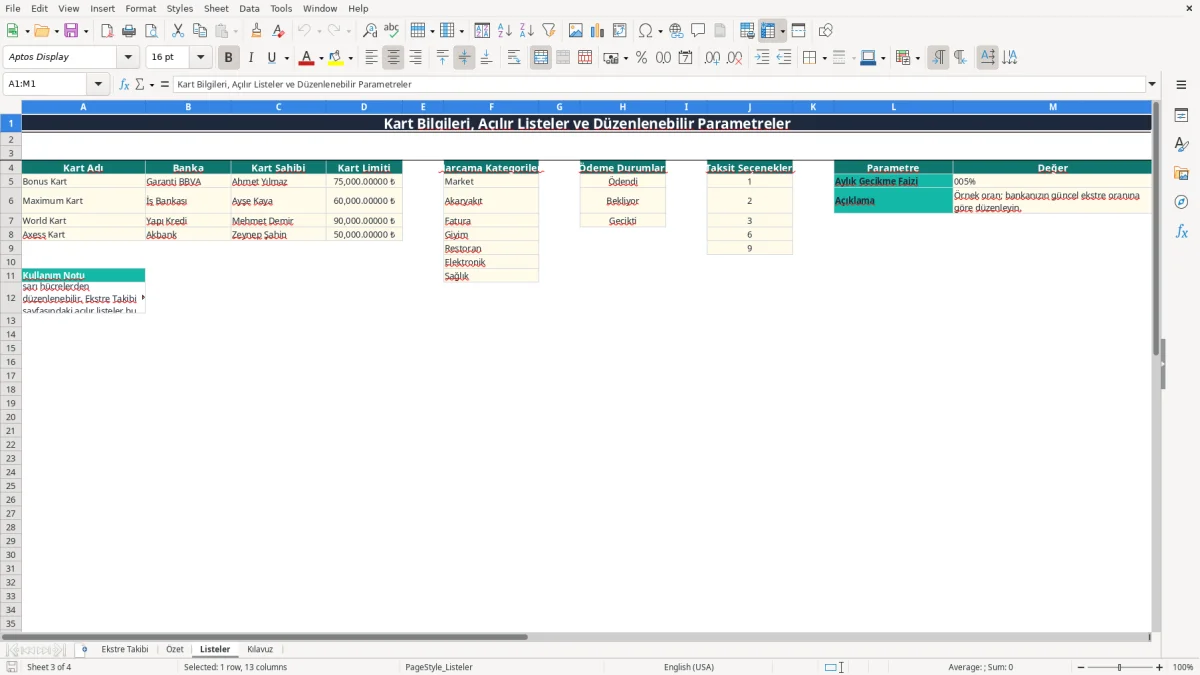Screen dimensions: 1200x675
Task: Insert an image via the toolbar icon
Action: 576,31
